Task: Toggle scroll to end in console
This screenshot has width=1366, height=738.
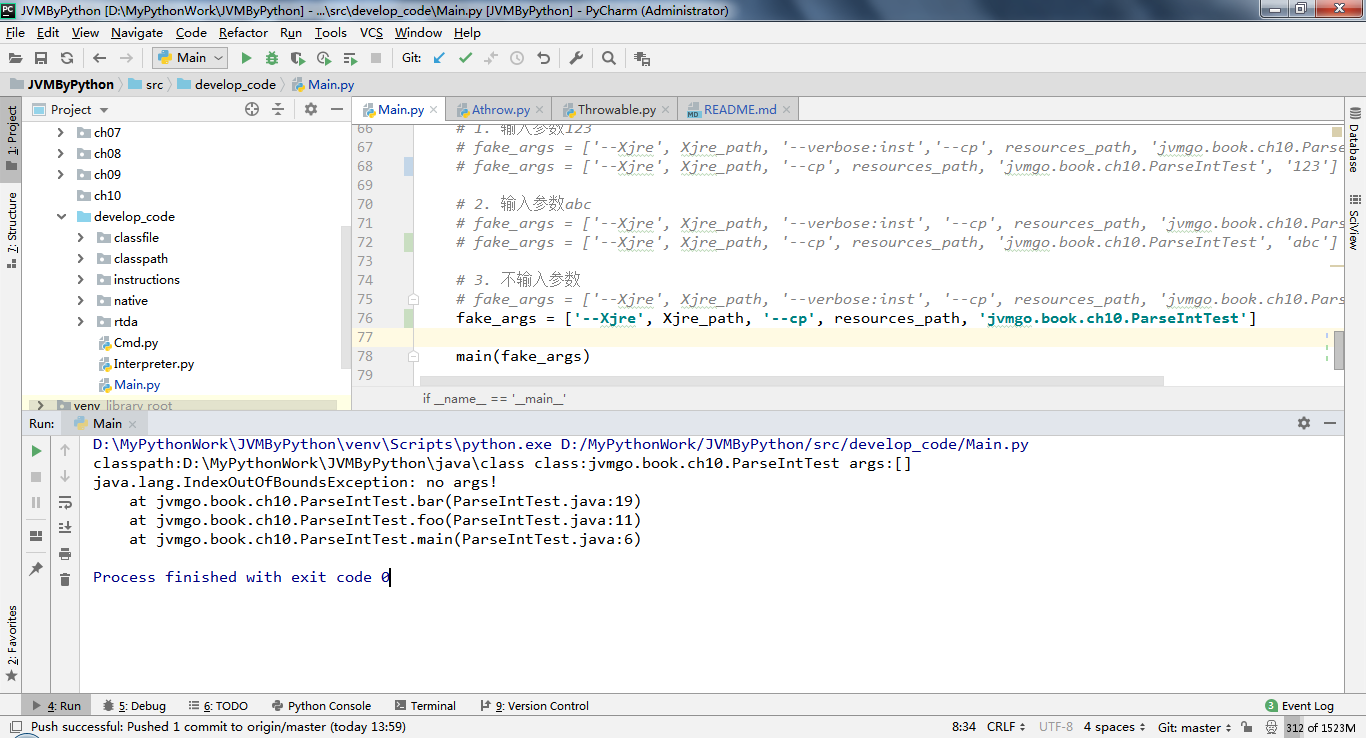Action: pos(65,528)
